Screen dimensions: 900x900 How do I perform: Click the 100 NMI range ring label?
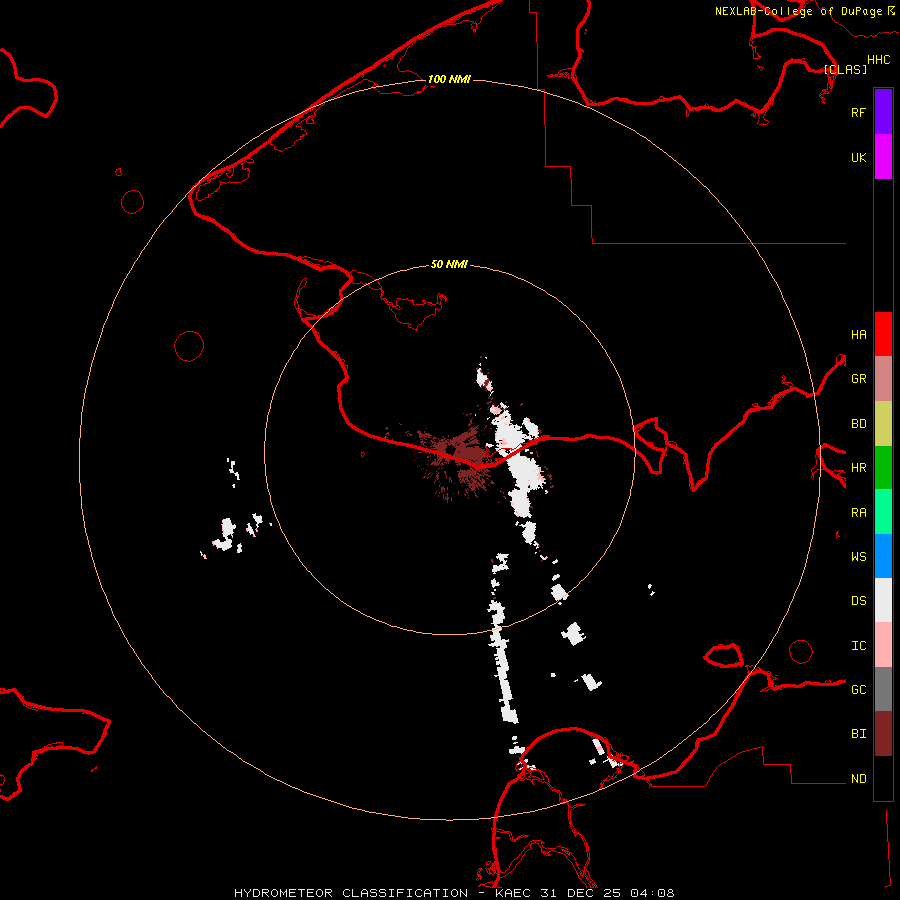tap(449, 79)
